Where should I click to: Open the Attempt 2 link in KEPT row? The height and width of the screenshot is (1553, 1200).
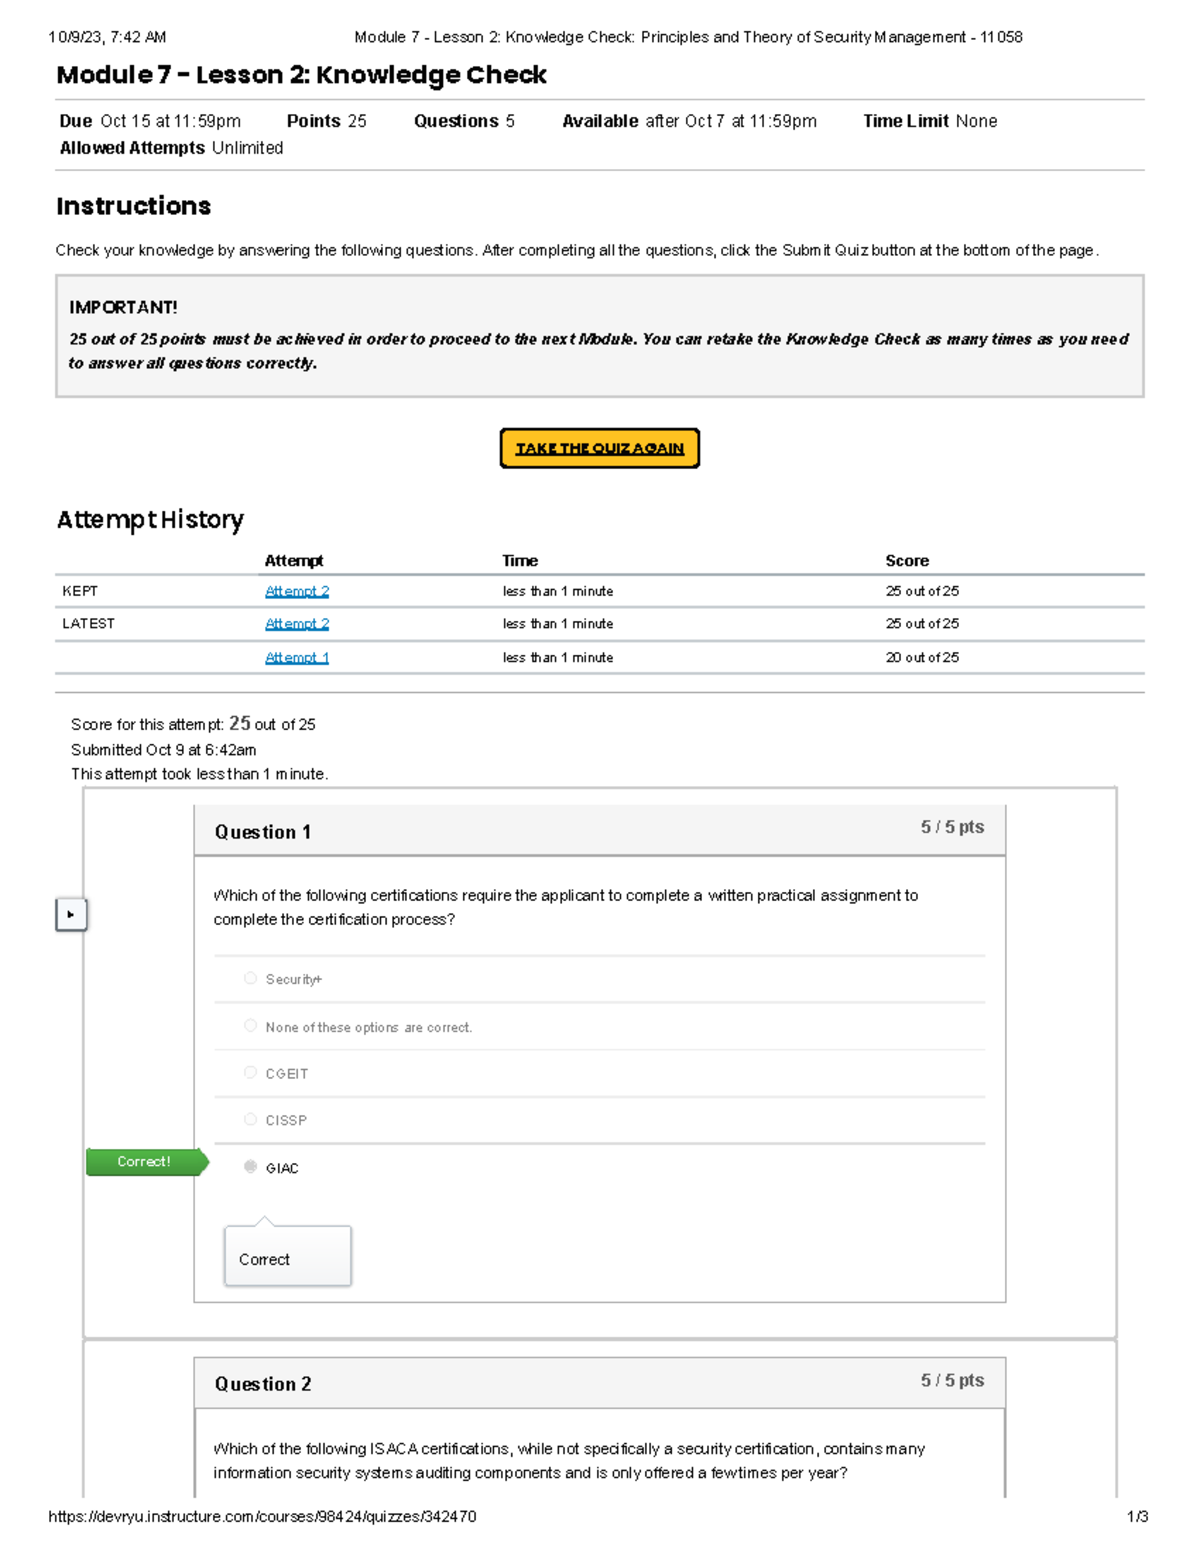tap(297, 591)
